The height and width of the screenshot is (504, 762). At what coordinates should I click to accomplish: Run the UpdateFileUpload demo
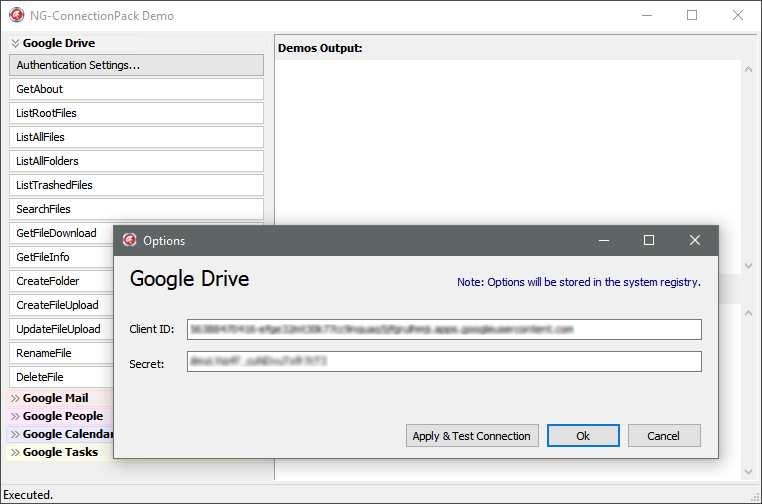[x=61, y=329]
